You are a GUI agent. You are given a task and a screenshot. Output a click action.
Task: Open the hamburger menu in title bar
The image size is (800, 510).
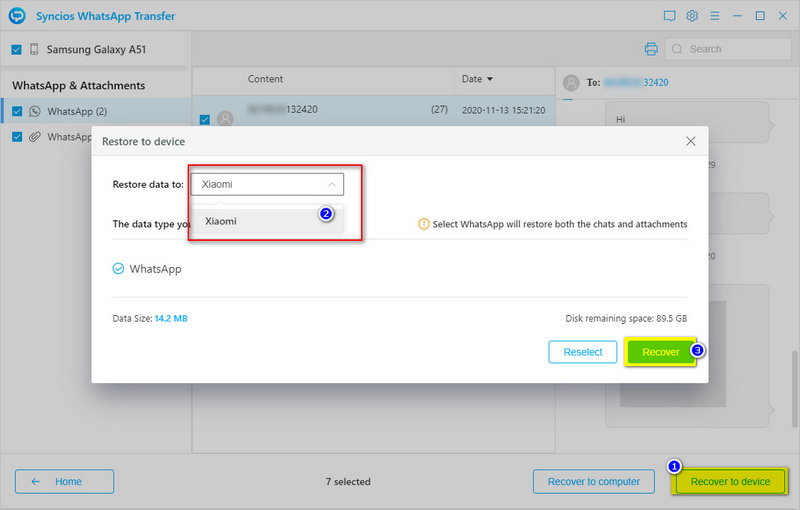tap(715, 16)
